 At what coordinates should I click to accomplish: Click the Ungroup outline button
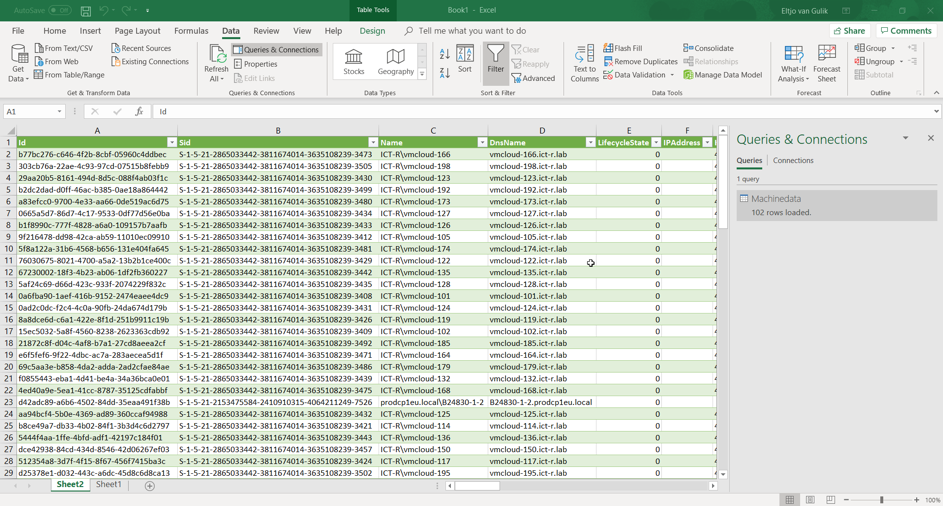[874, 61]
